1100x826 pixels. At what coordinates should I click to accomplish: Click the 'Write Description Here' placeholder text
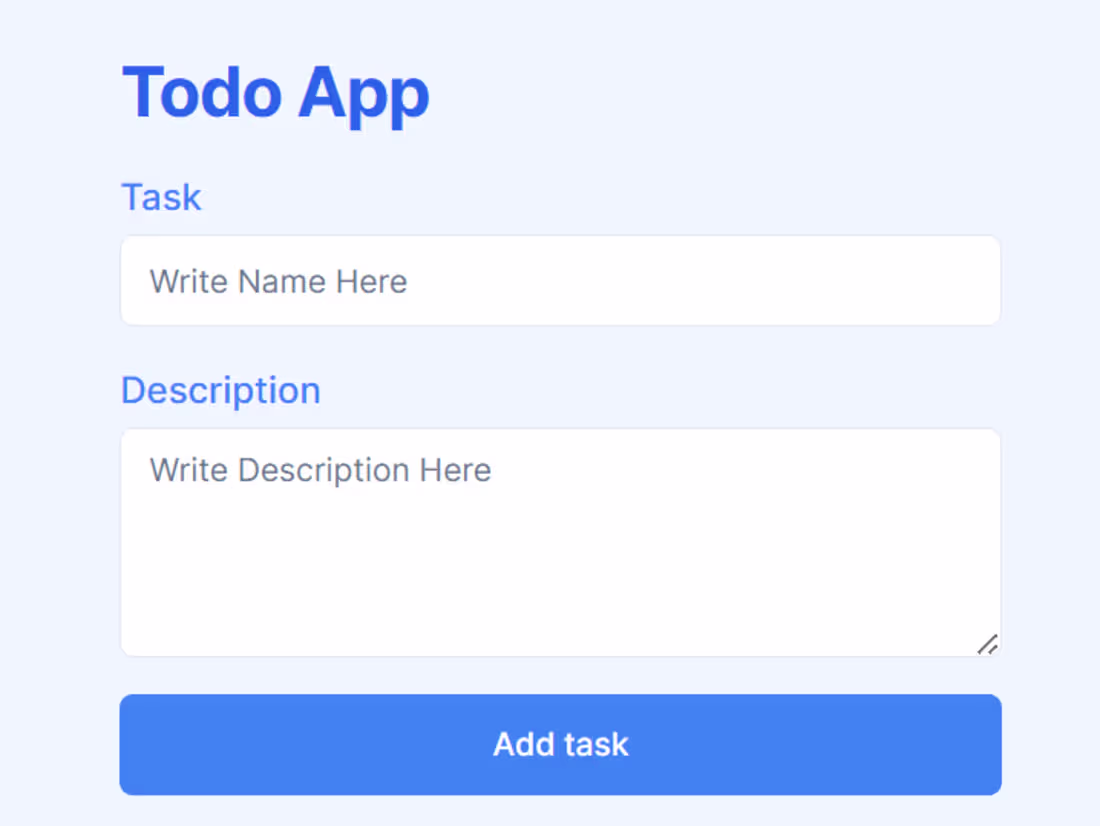click(x=320, y=470)
